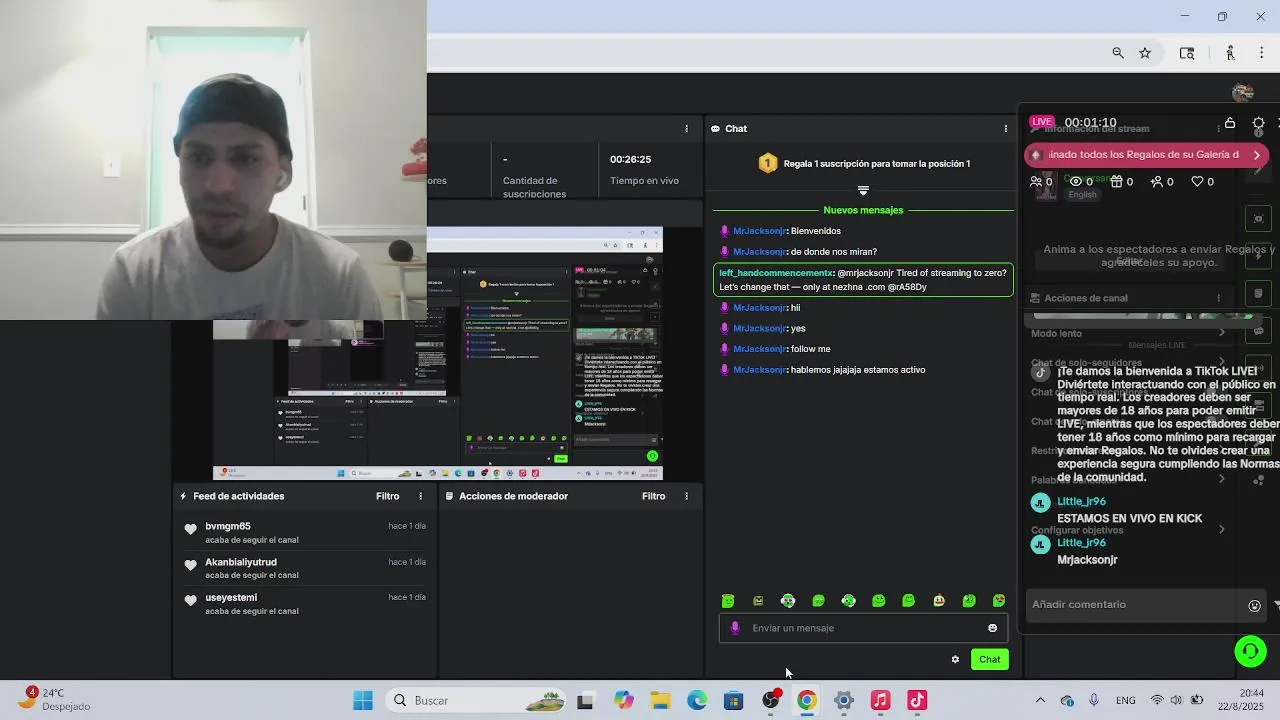Viewport: 1280px width, 720px height.
Task: Click the Cantidad de suscripciones stat card
Action: coord(545,170)
